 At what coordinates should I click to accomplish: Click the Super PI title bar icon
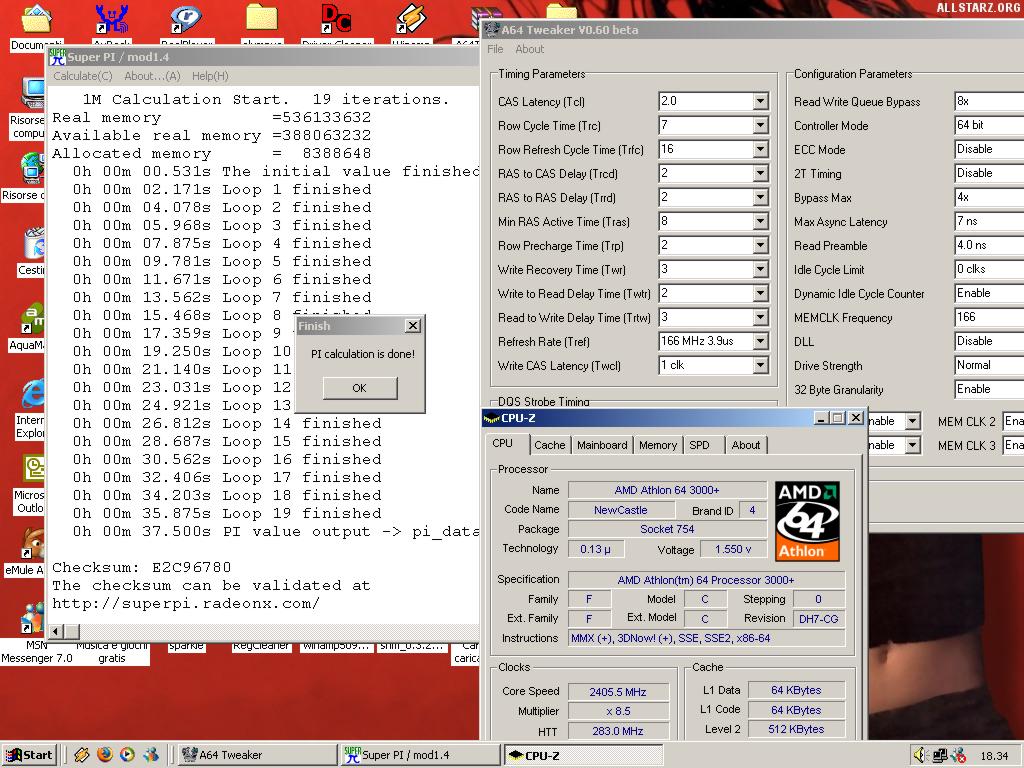(x=57, y=57)
